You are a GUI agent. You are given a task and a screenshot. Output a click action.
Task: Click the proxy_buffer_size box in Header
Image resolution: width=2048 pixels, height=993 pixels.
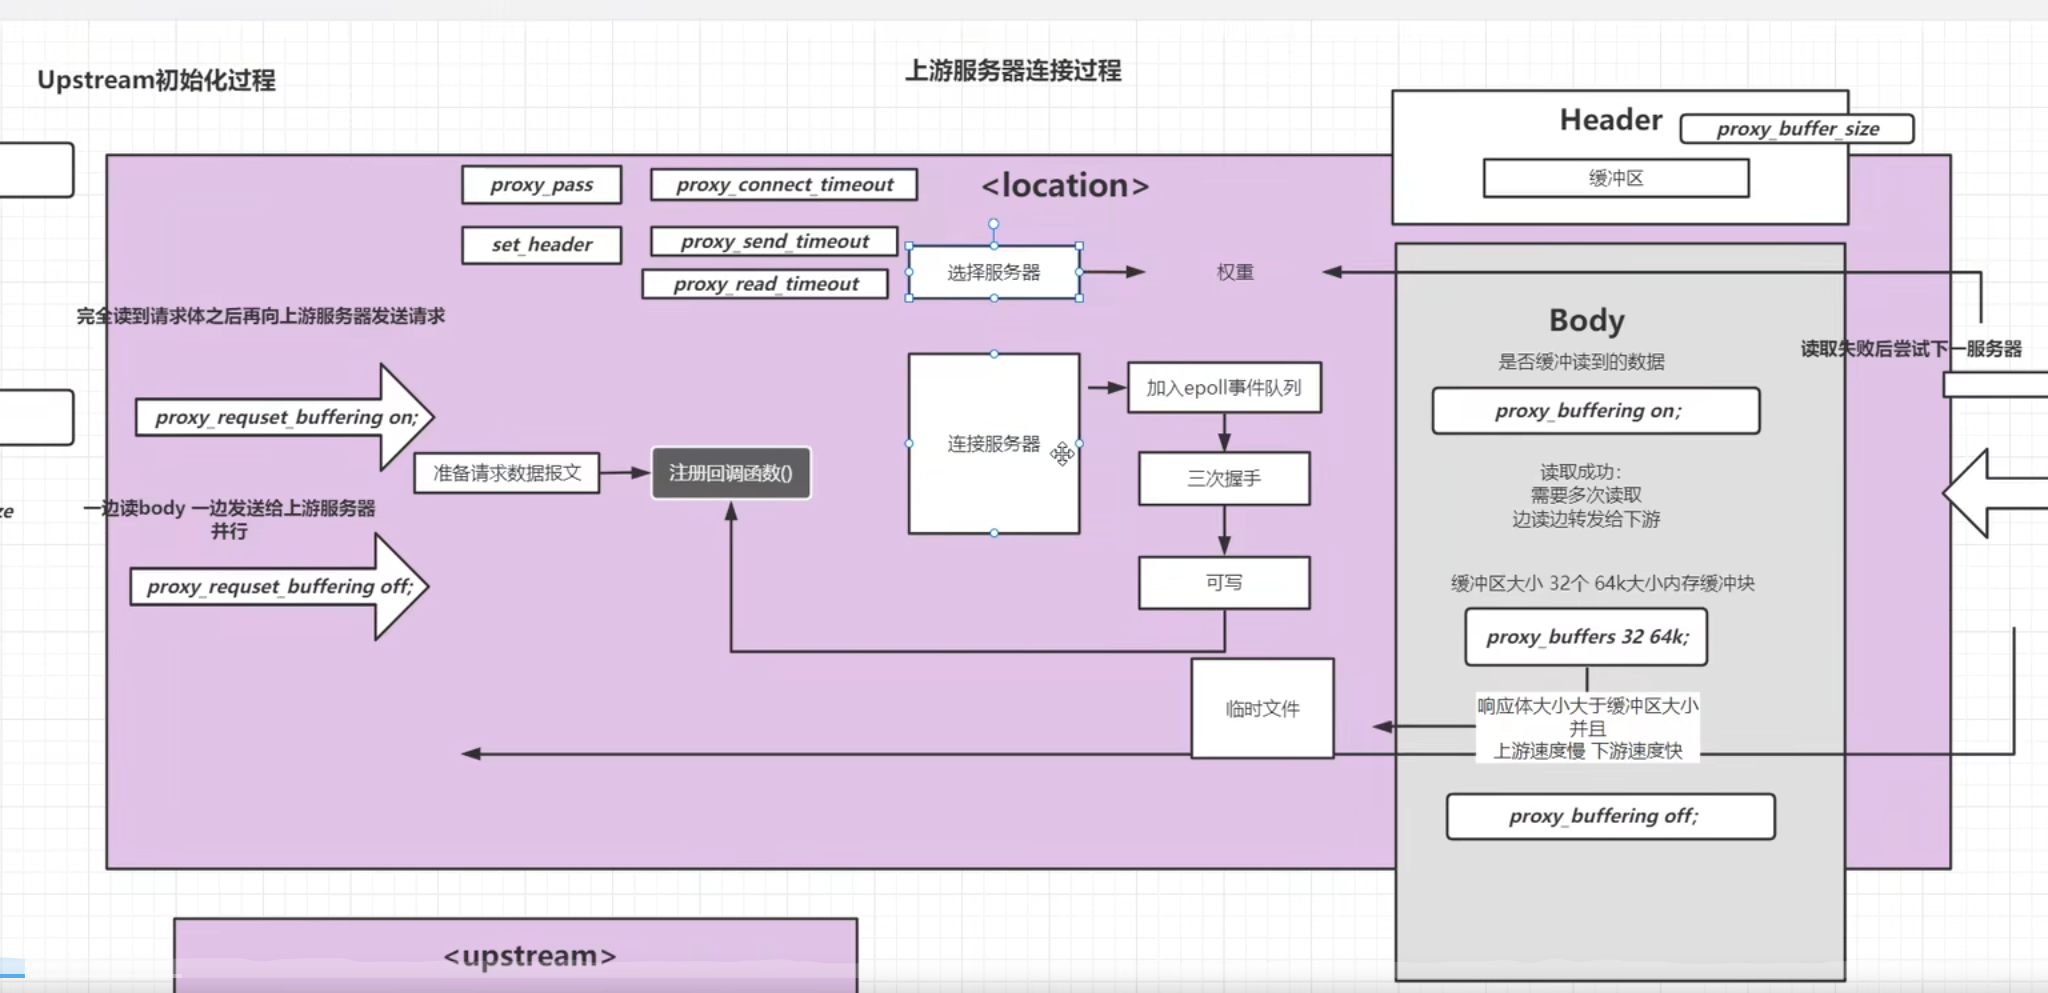(1796, 129)
